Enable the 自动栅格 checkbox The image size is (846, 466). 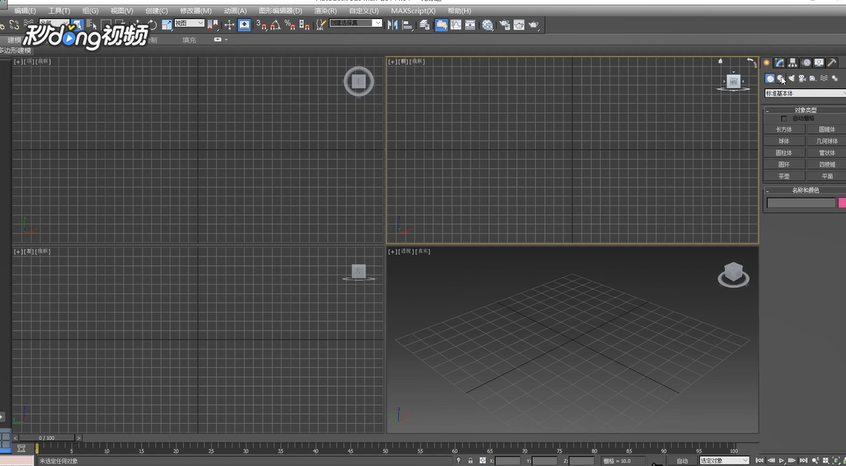784,119
